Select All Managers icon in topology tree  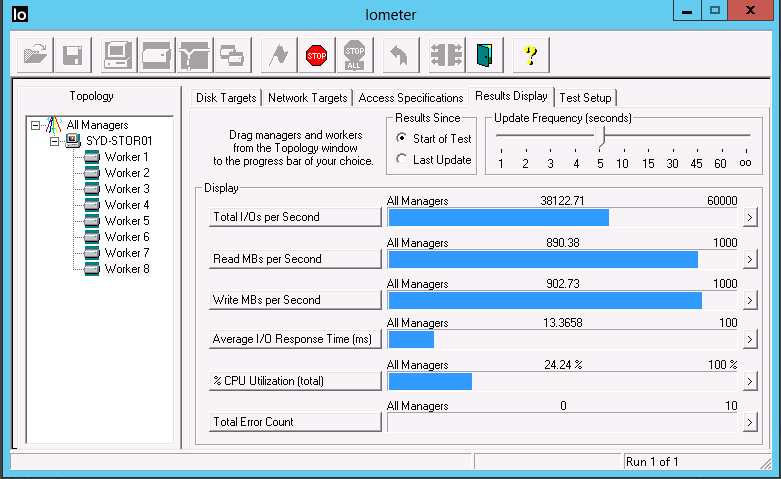point(53,125)
